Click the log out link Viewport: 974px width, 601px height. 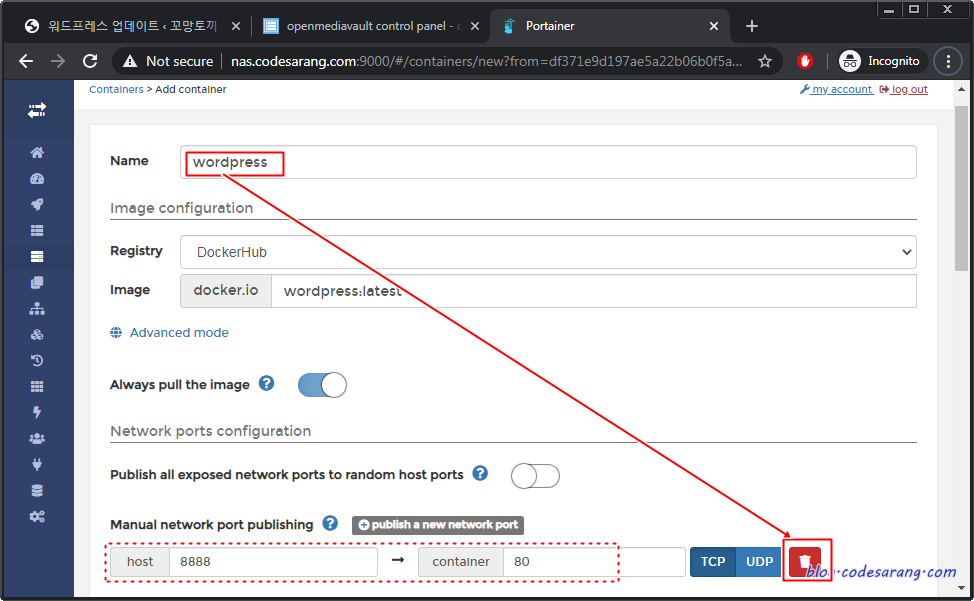(x=904, y=89)
